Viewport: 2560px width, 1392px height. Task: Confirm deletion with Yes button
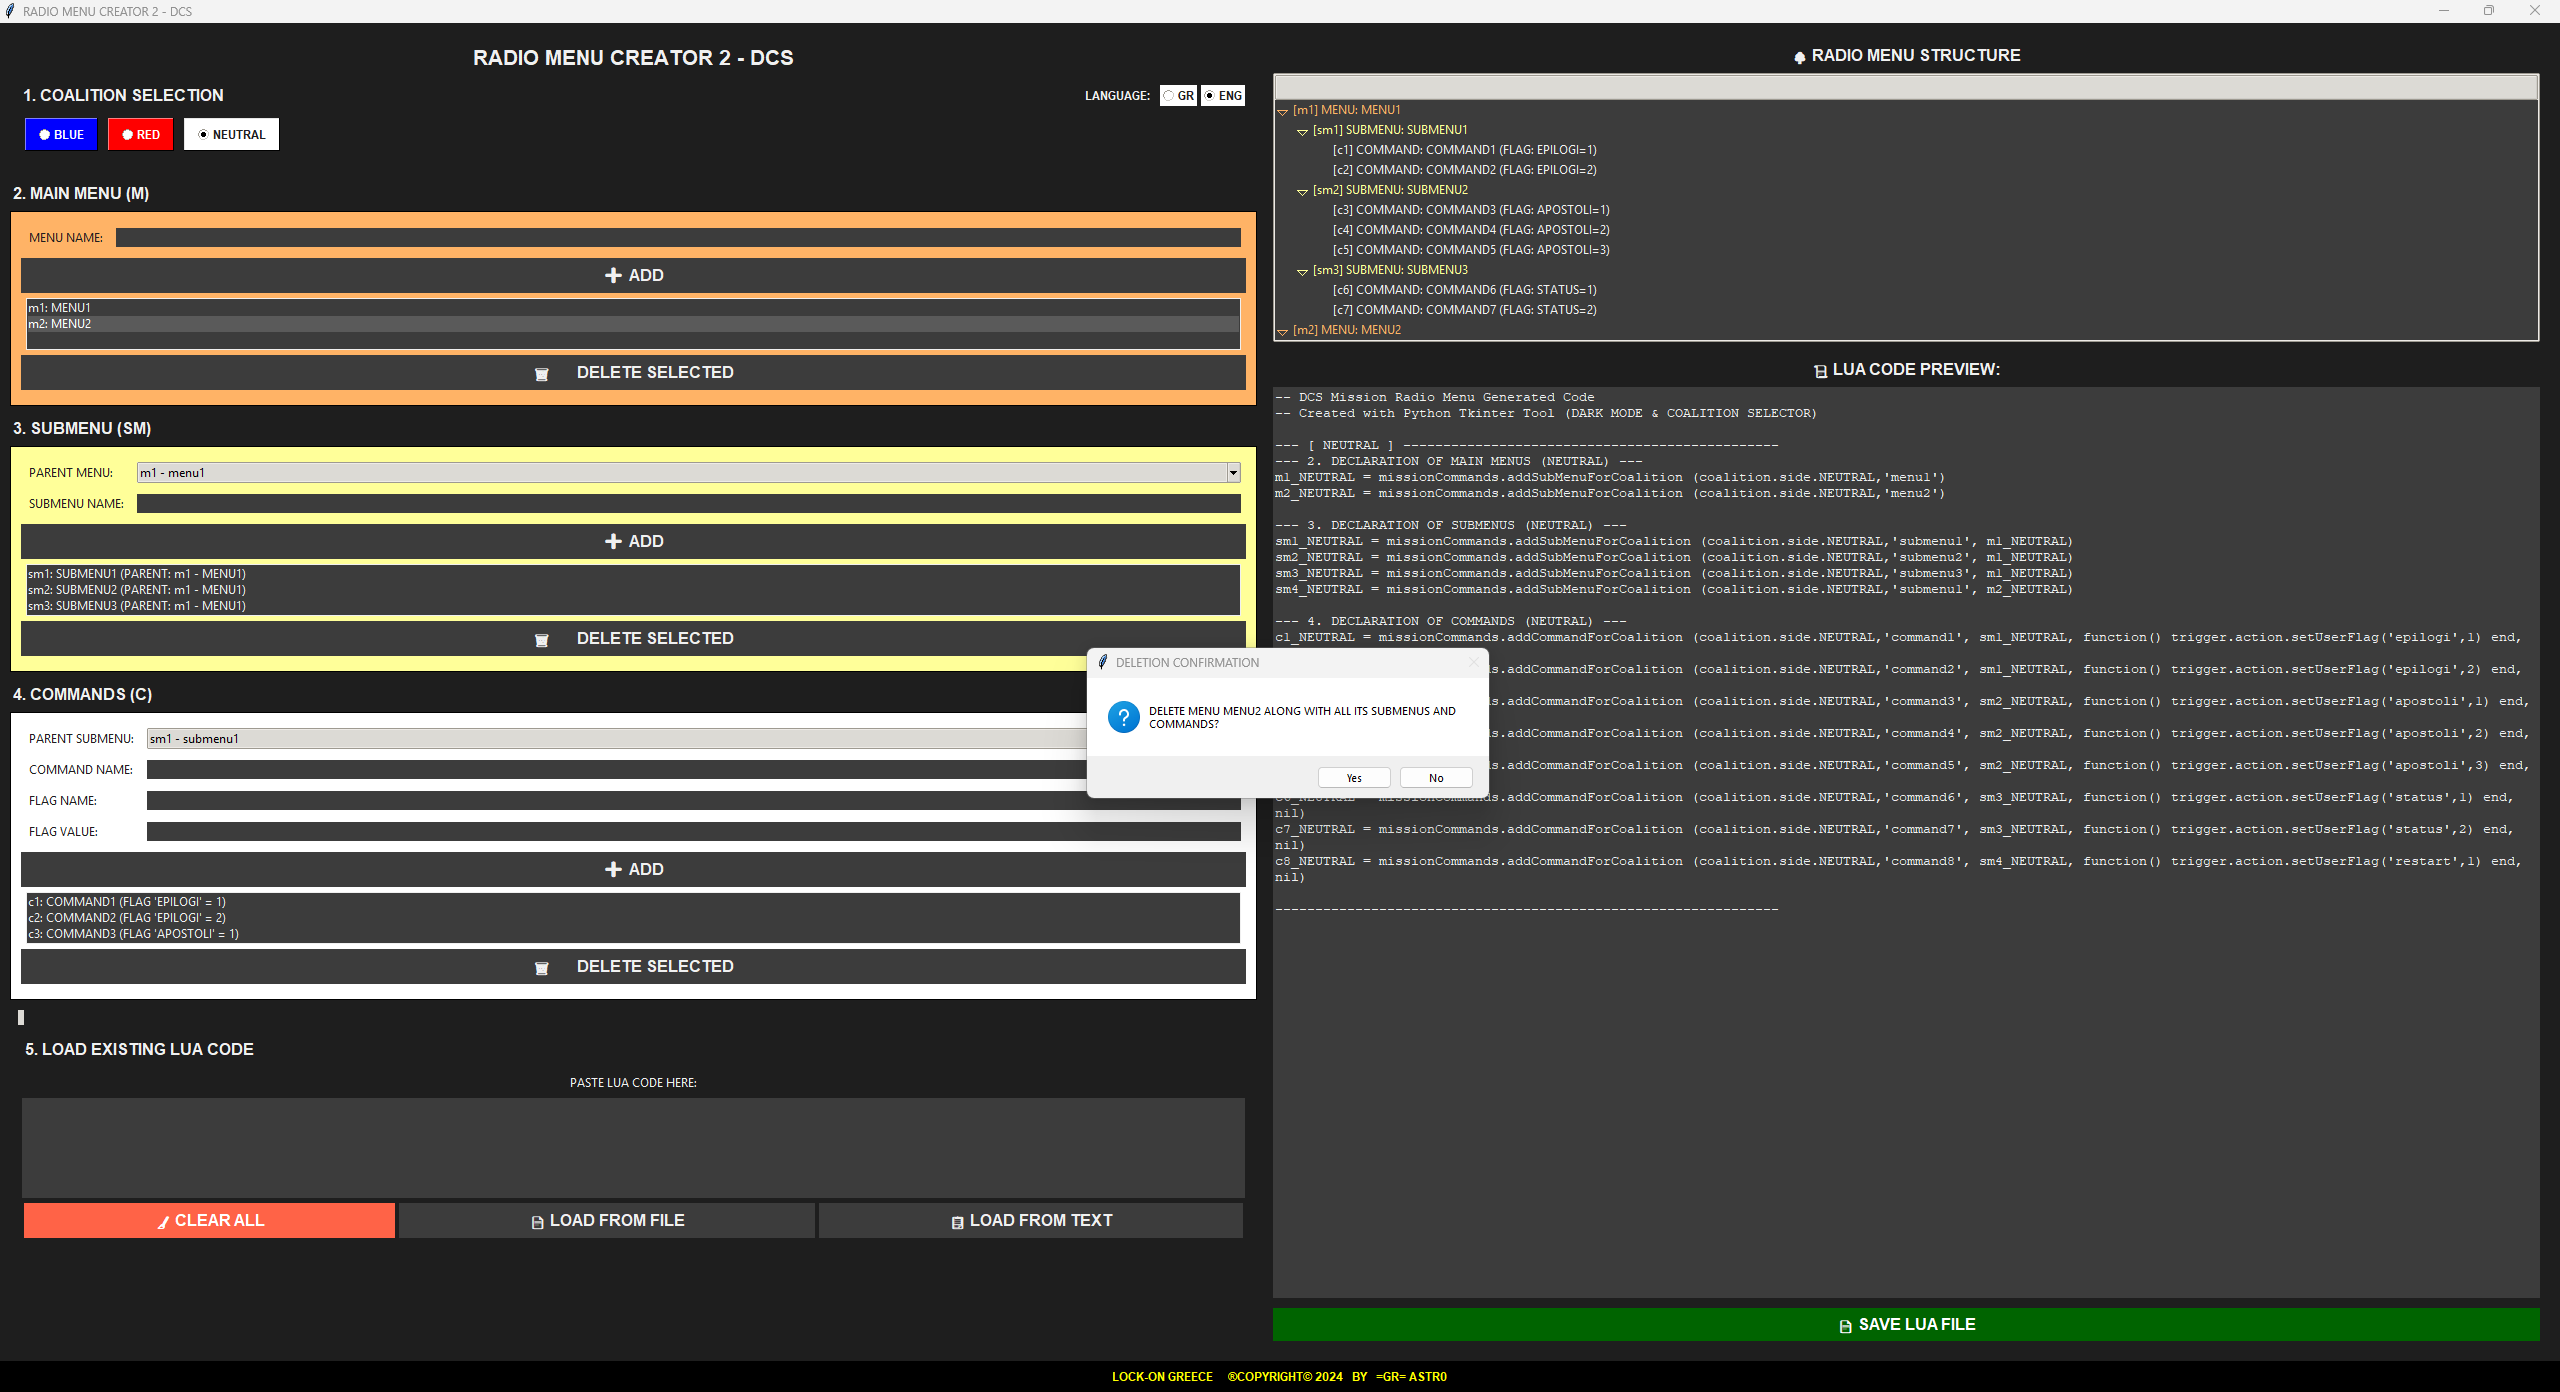coord(1353,778)
